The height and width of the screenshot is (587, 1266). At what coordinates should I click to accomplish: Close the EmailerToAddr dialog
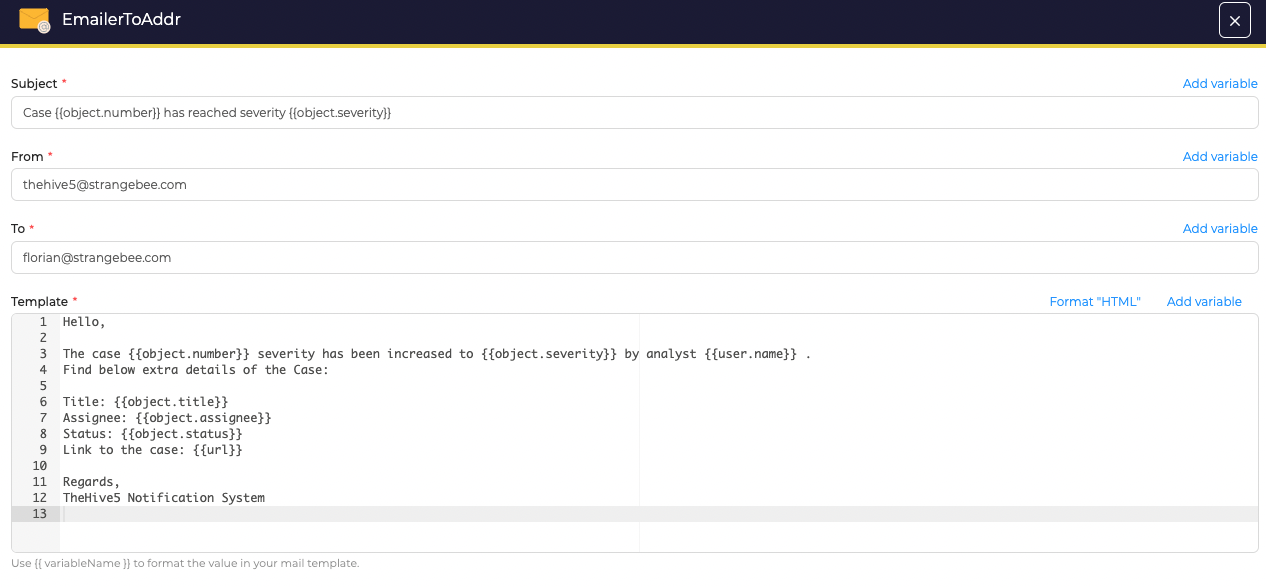pos(1234,21)
